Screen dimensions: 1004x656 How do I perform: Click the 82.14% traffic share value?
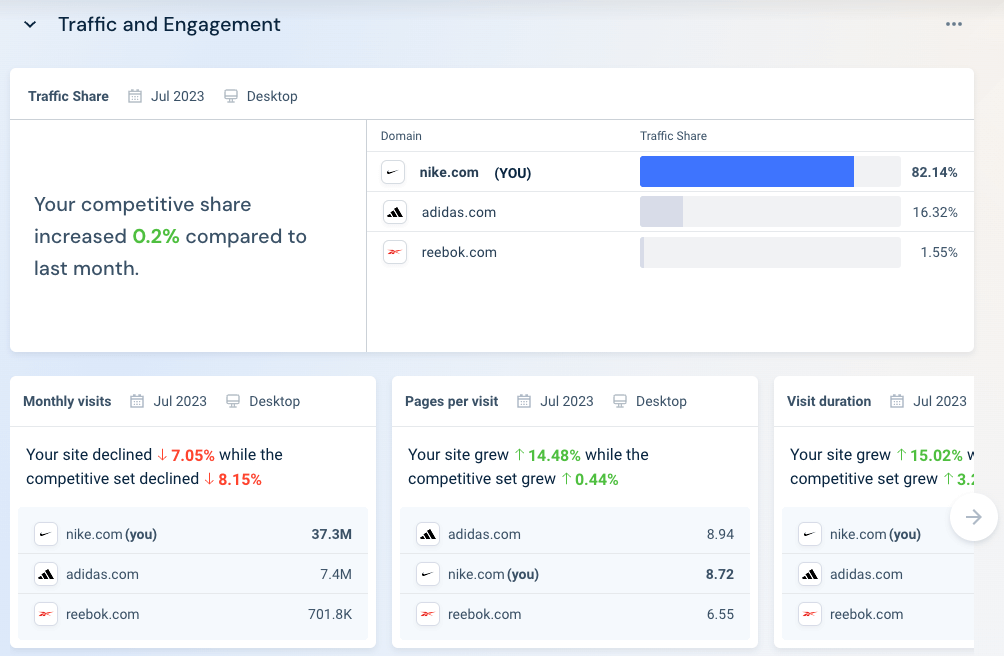click(934, 172)
